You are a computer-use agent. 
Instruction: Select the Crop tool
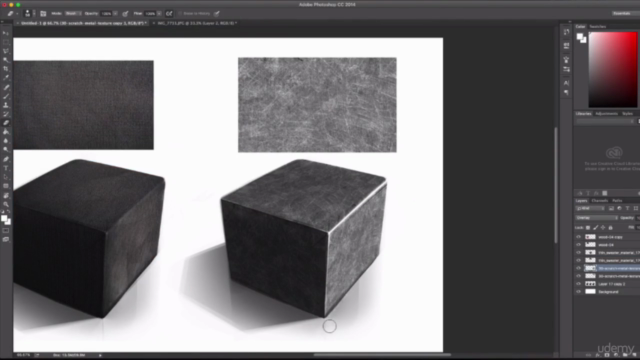6,69
